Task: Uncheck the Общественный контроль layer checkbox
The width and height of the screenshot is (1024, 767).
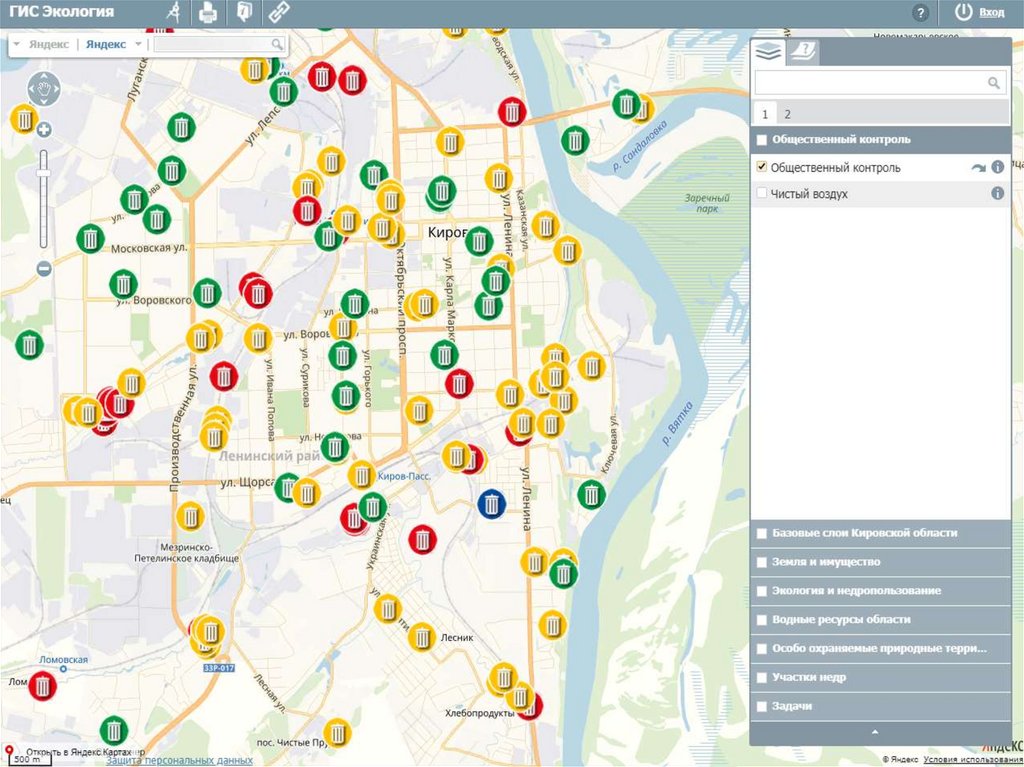Action: [763, 167]
